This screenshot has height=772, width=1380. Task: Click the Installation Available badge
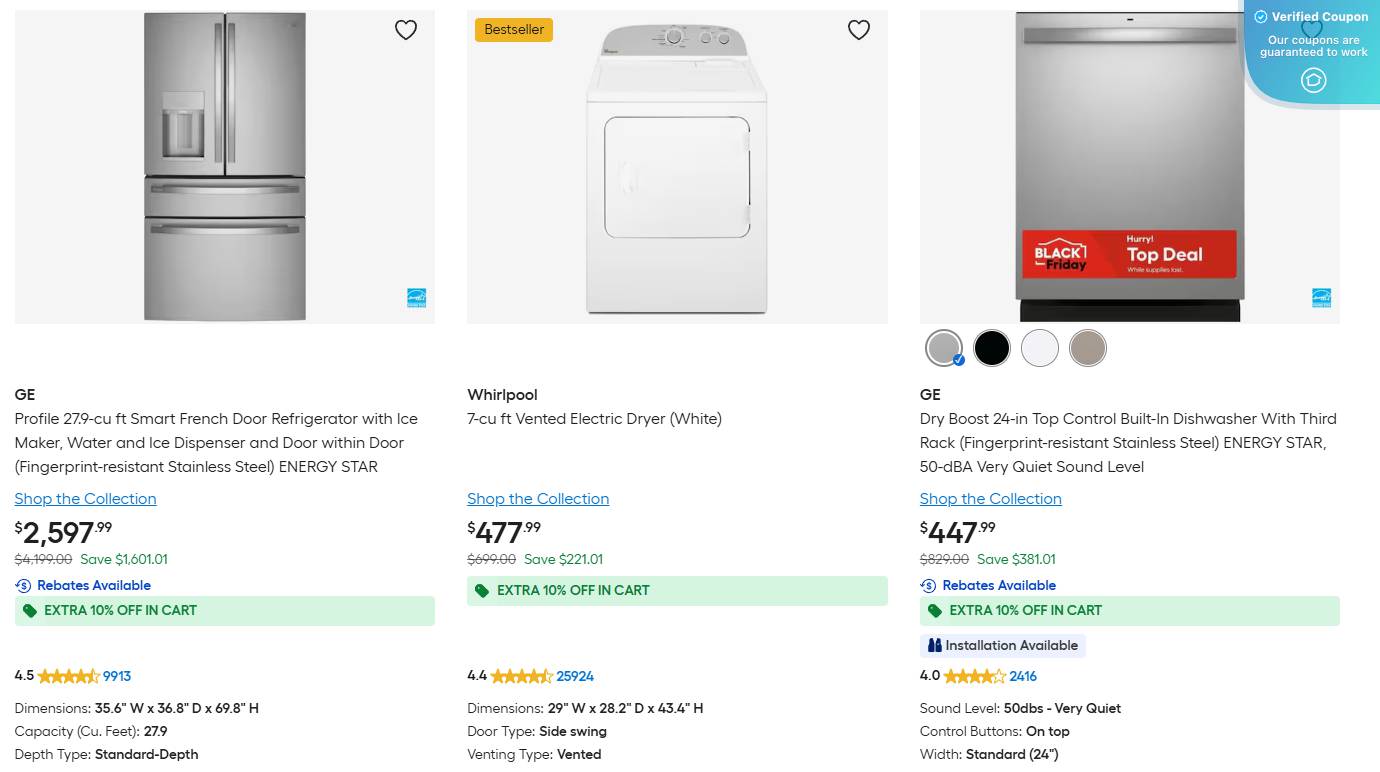click(x=1002, y=646)
